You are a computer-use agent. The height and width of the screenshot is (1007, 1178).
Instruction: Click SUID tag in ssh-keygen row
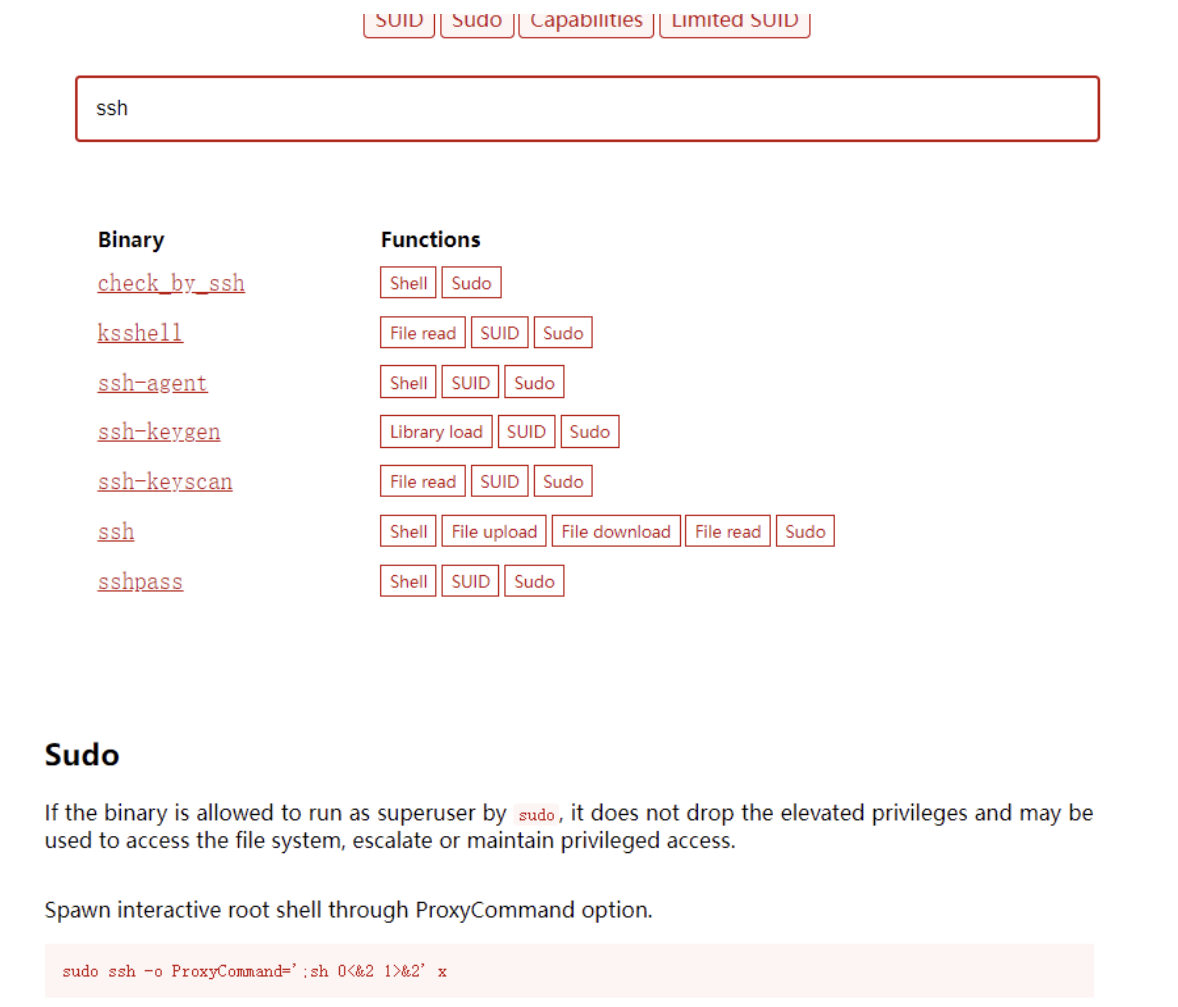pyautogui.click(x=526, y=431)
